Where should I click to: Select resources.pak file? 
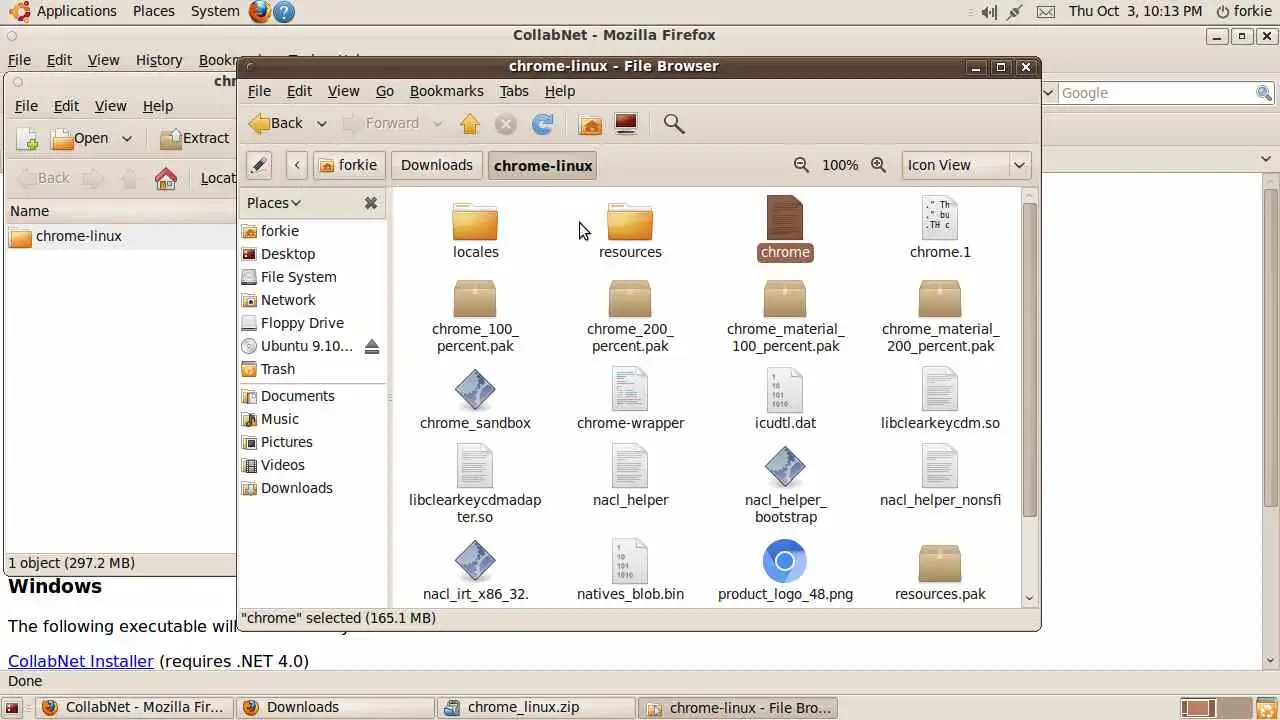(x=940, y=571)
